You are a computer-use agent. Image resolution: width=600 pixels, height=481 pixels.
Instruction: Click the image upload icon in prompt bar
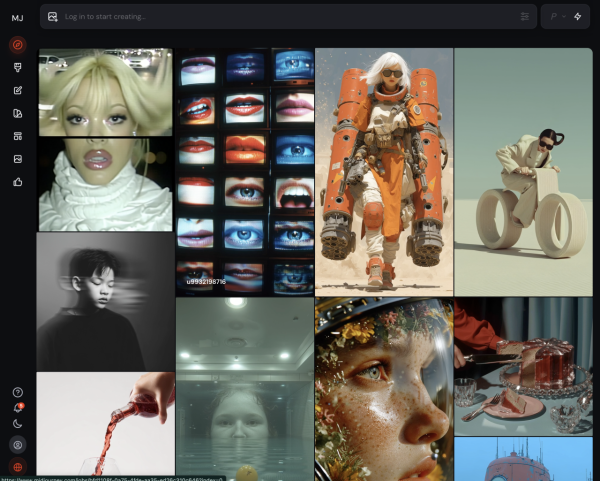(x=53, y=16)
